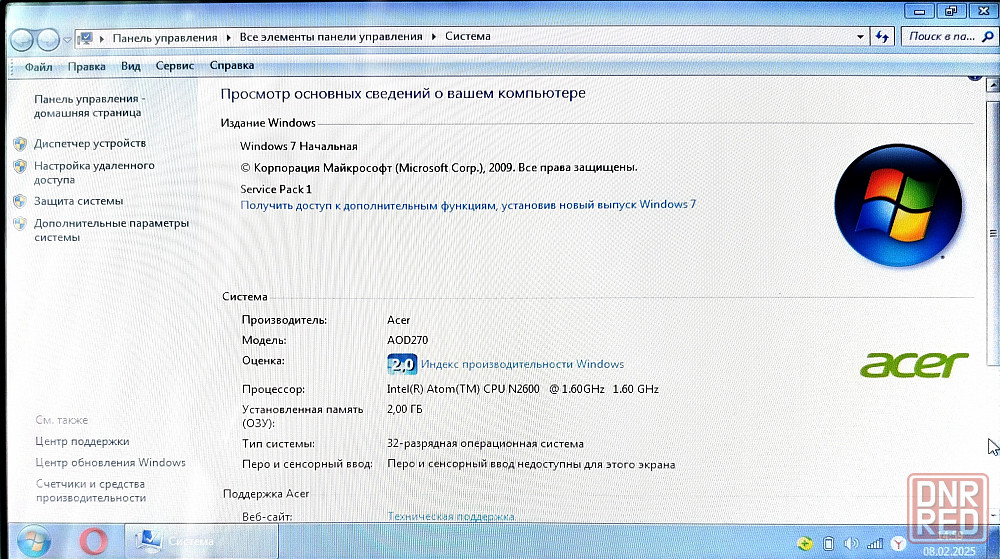The height and width of the screenshot is (559, 1000).
Task: Open 'Индекс производительности Windows' link
Action: click(x=522, y=364)
